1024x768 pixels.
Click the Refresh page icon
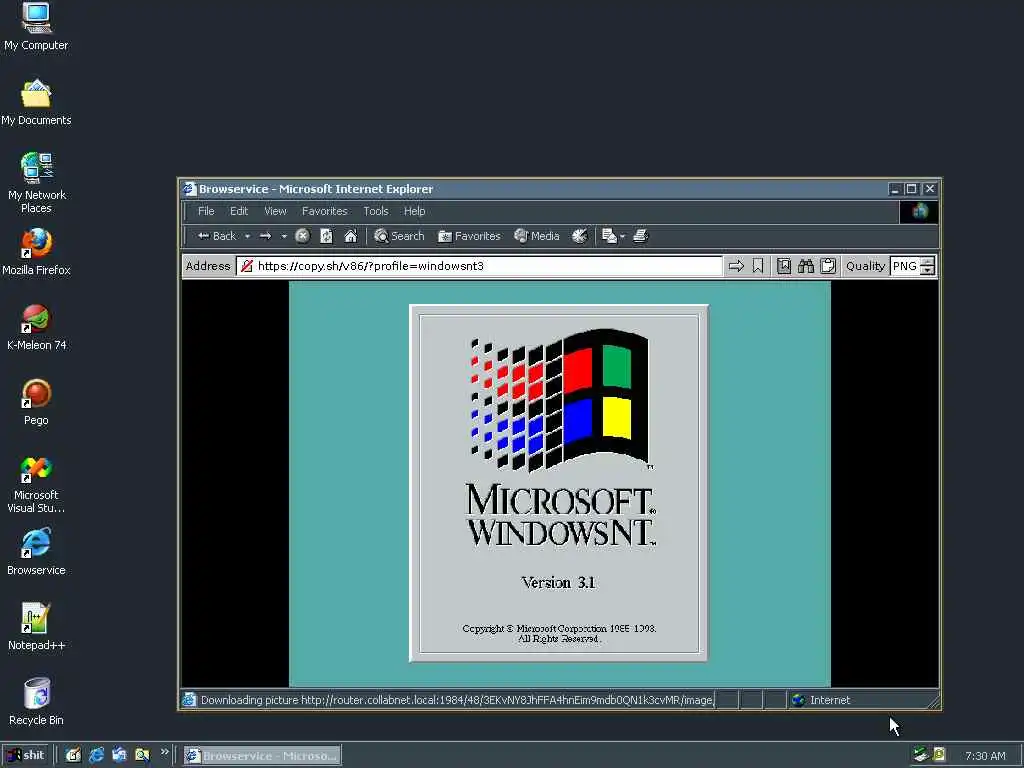point(327,236)
